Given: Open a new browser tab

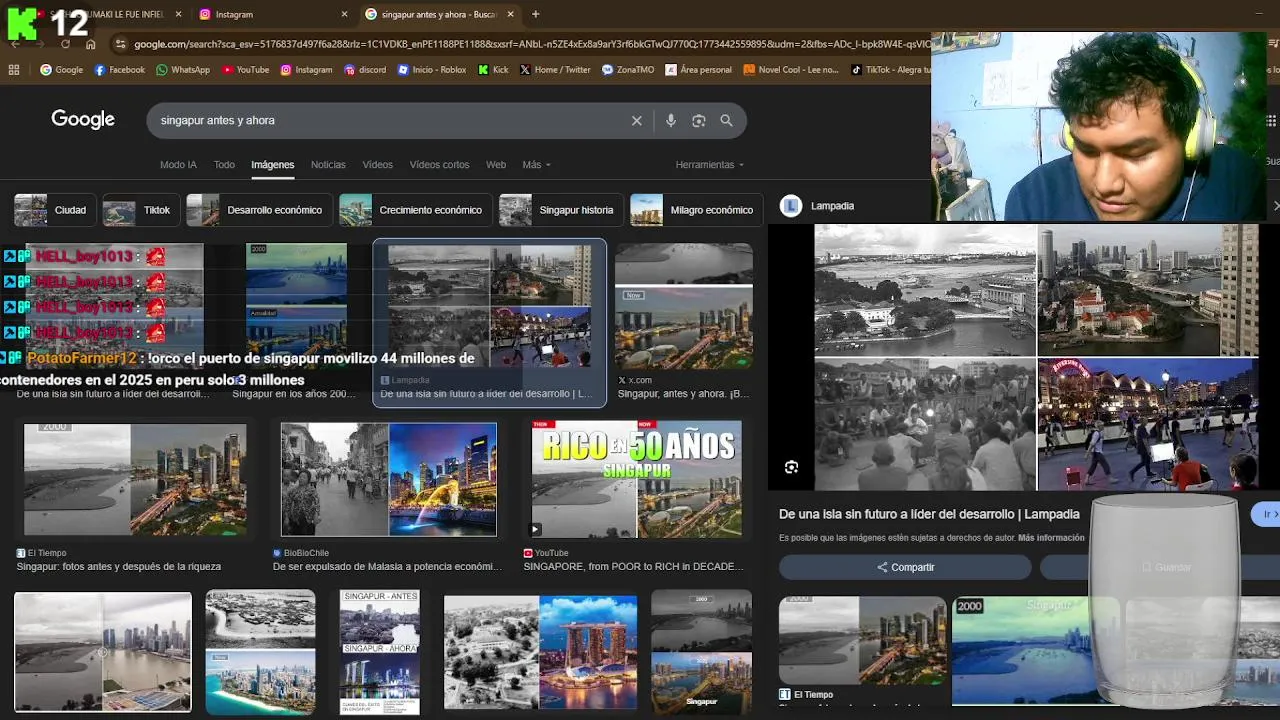Looking at the screenshot, I should tap(535, 14).
